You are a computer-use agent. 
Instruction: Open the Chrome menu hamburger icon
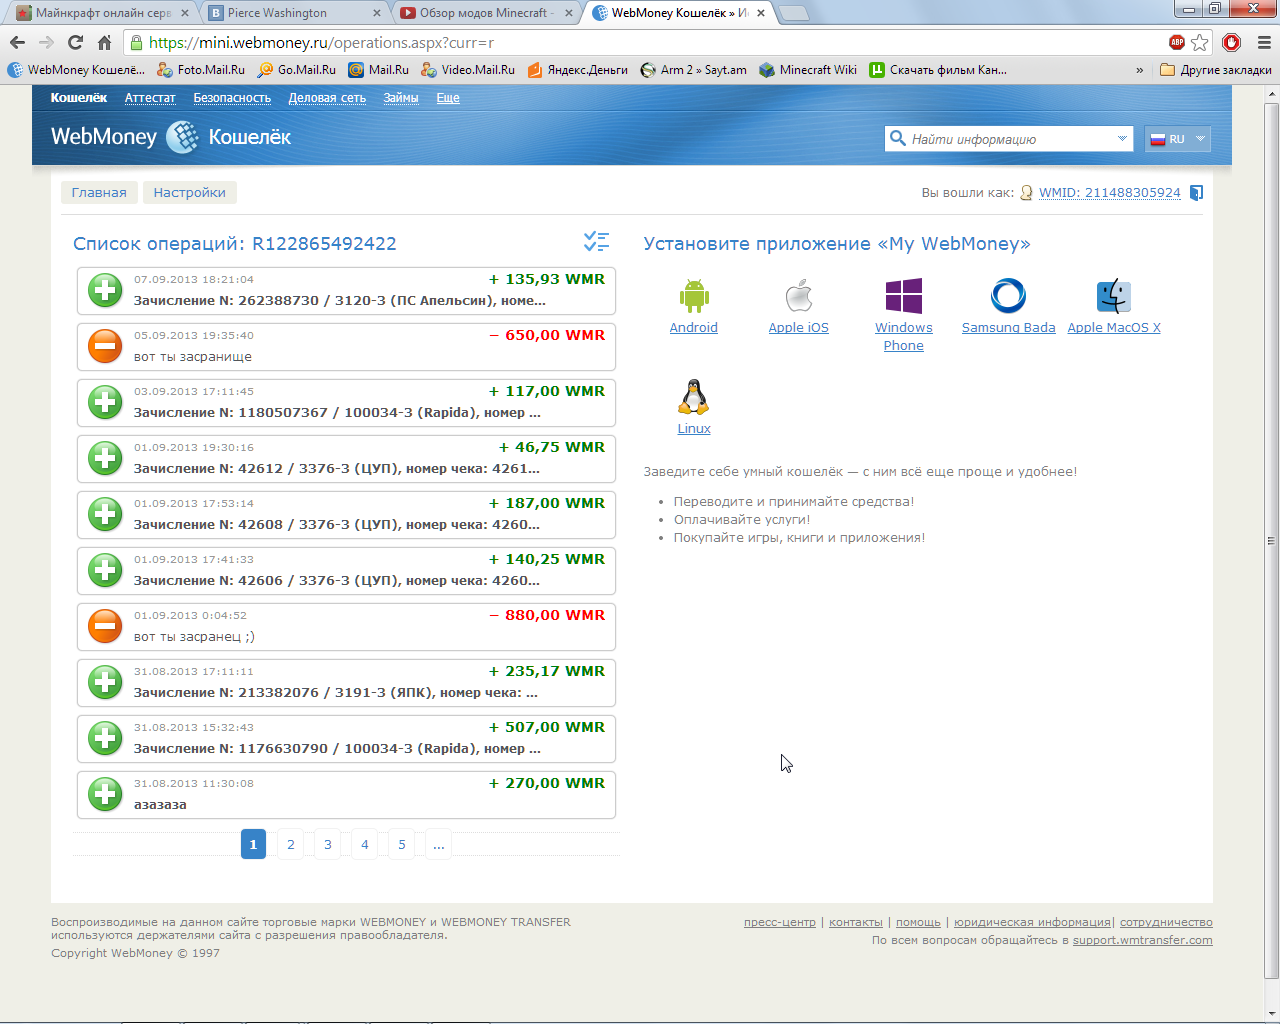point(1263,42)
